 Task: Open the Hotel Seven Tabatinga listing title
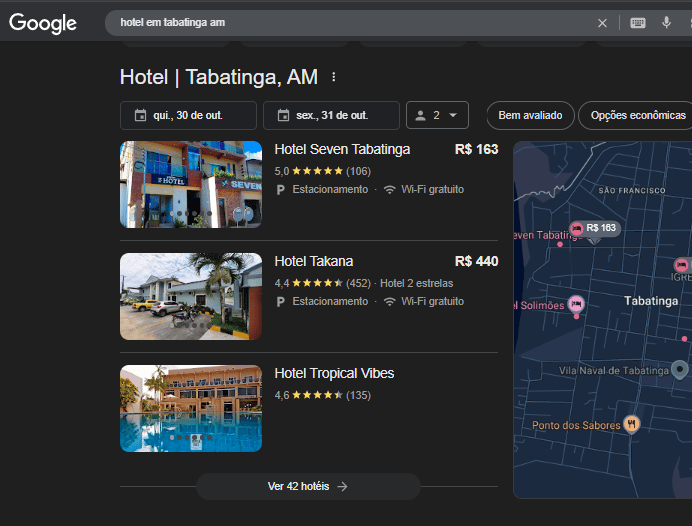pyautogui.click(x=342, y=150)
